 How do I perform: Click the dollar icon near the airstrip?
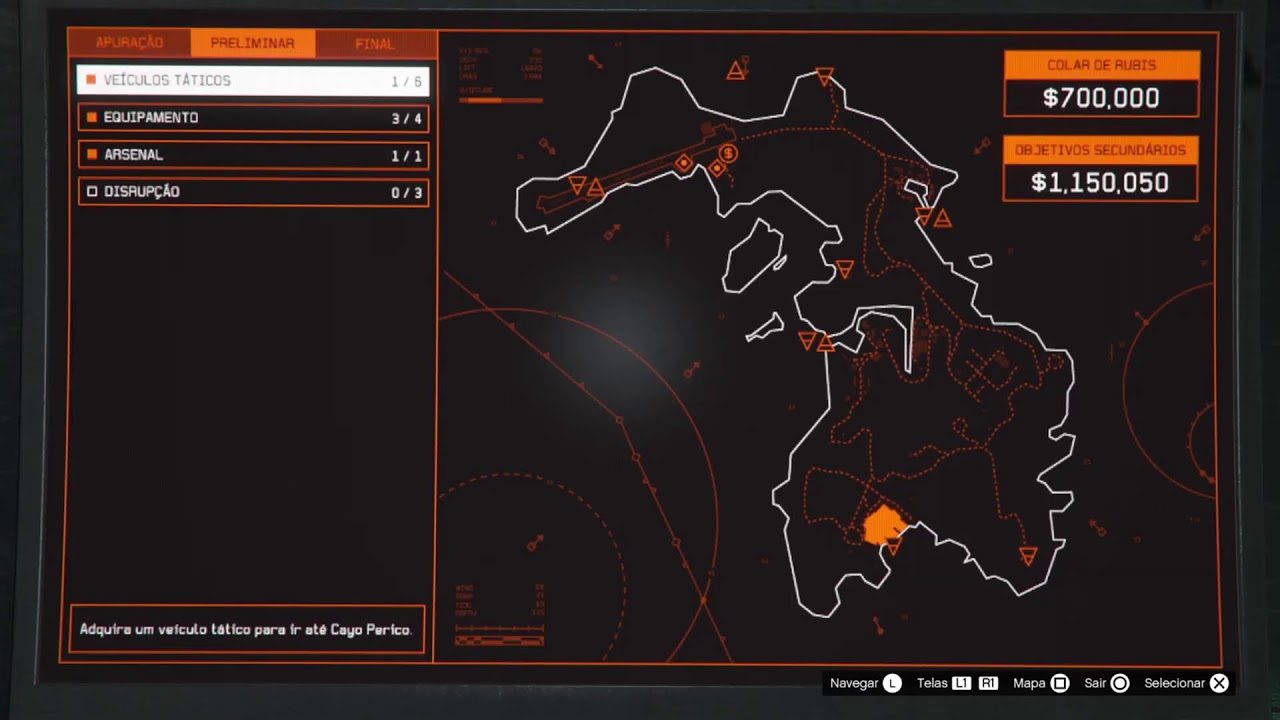[x=728, y=153]
